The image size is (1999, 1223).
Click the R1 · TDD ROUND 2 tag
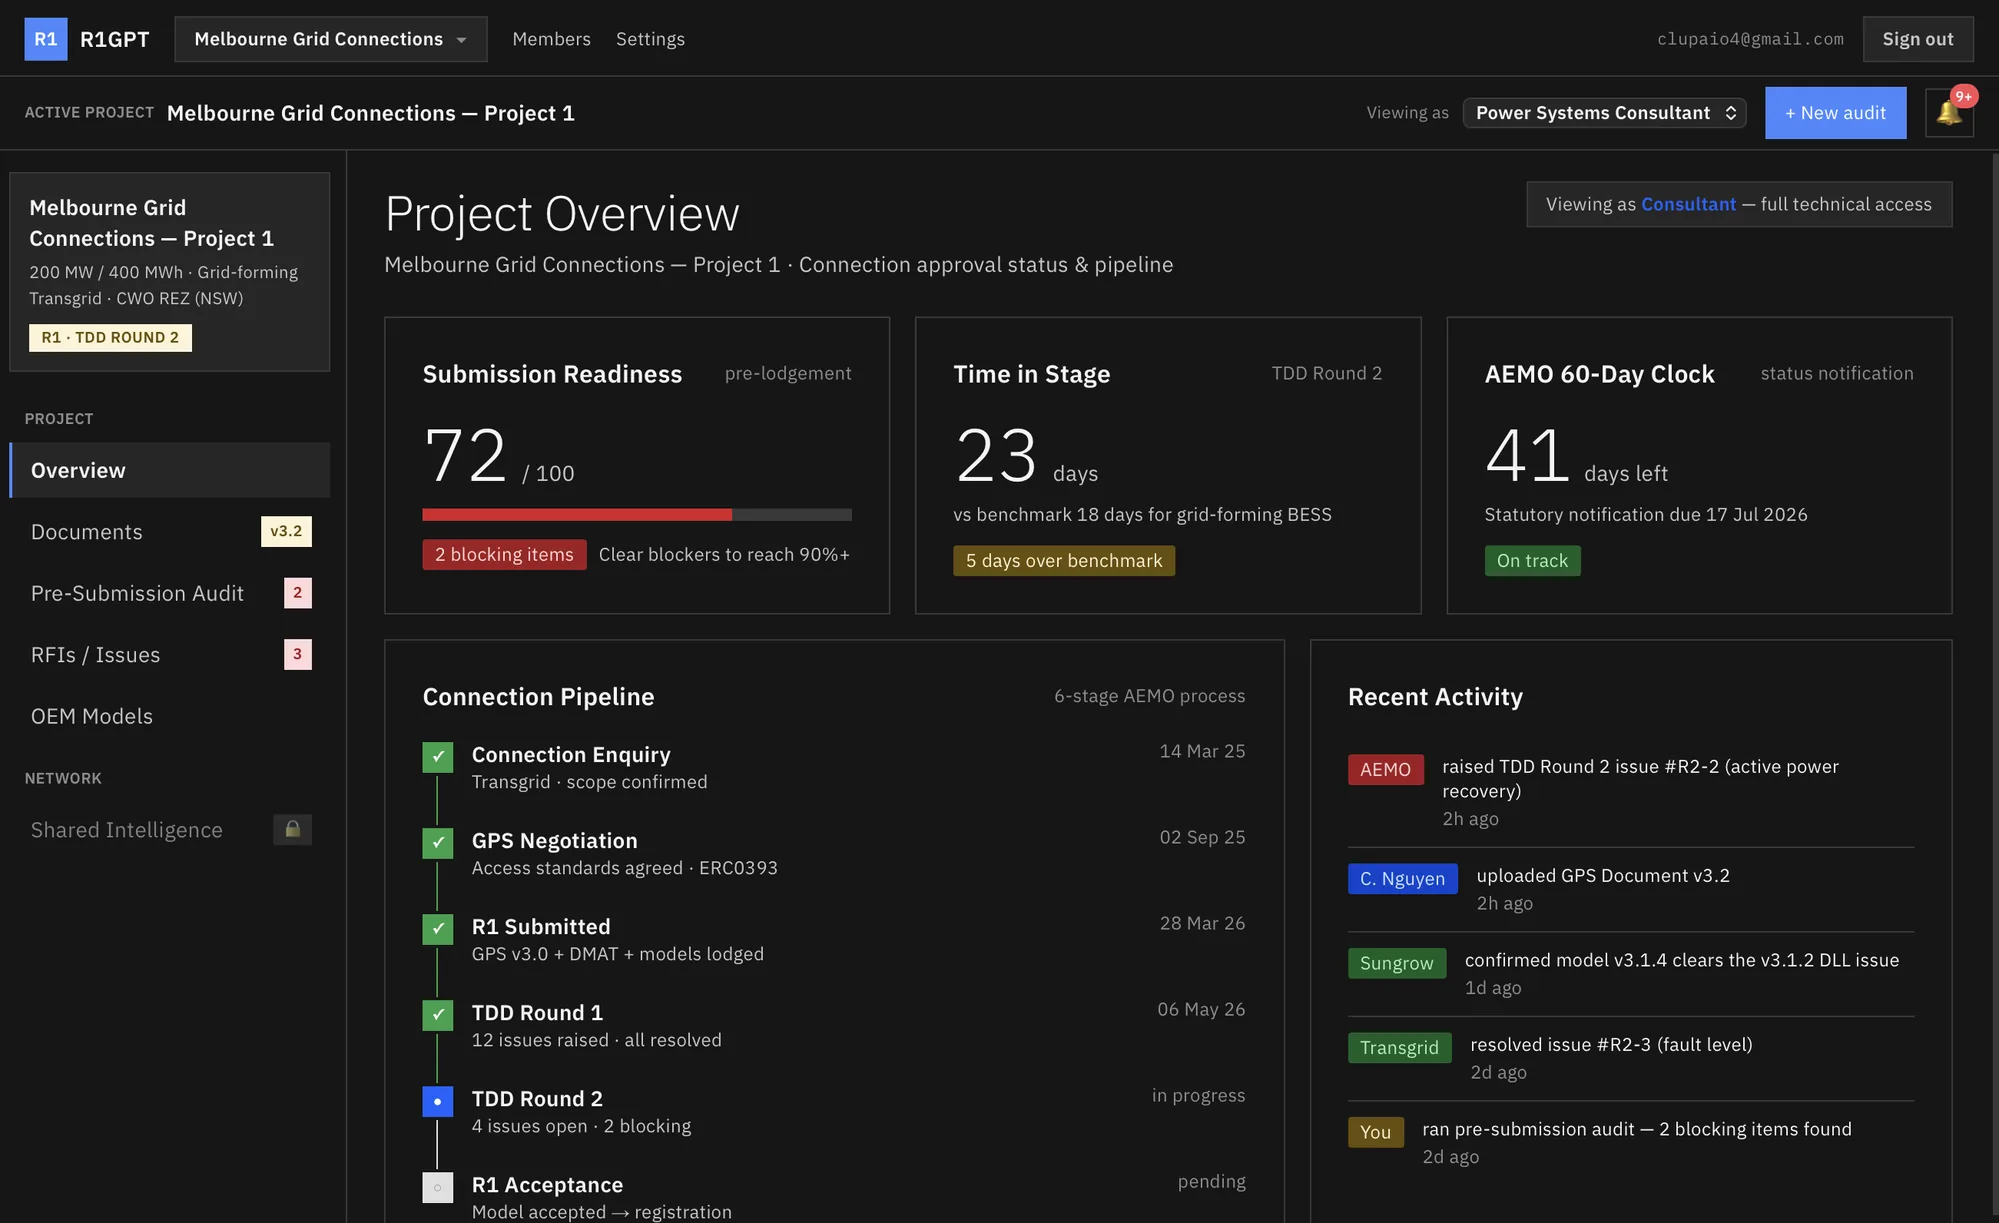(111, 337)
